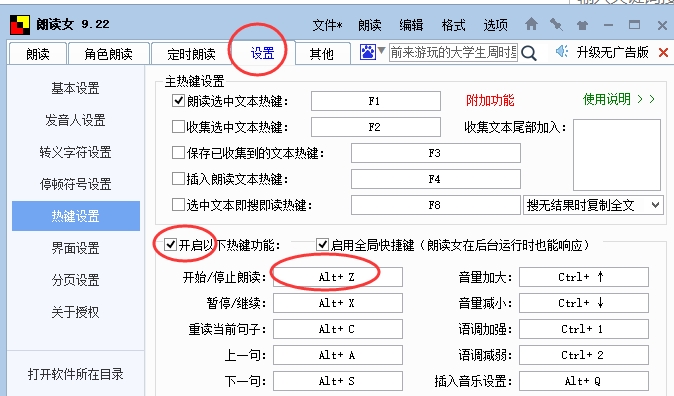
Task: Toggle 启用全局快捷键 checkbox
Action: click(322, 245)
